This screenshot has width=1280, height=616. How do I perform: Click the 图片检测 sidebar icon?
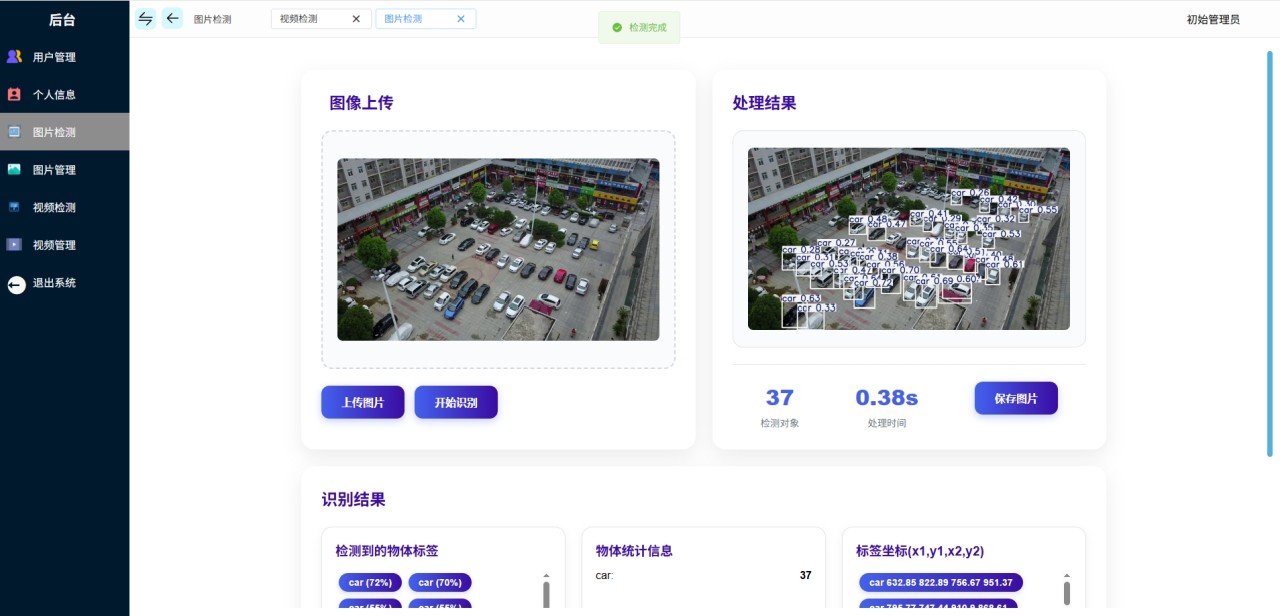coord(14,132)
